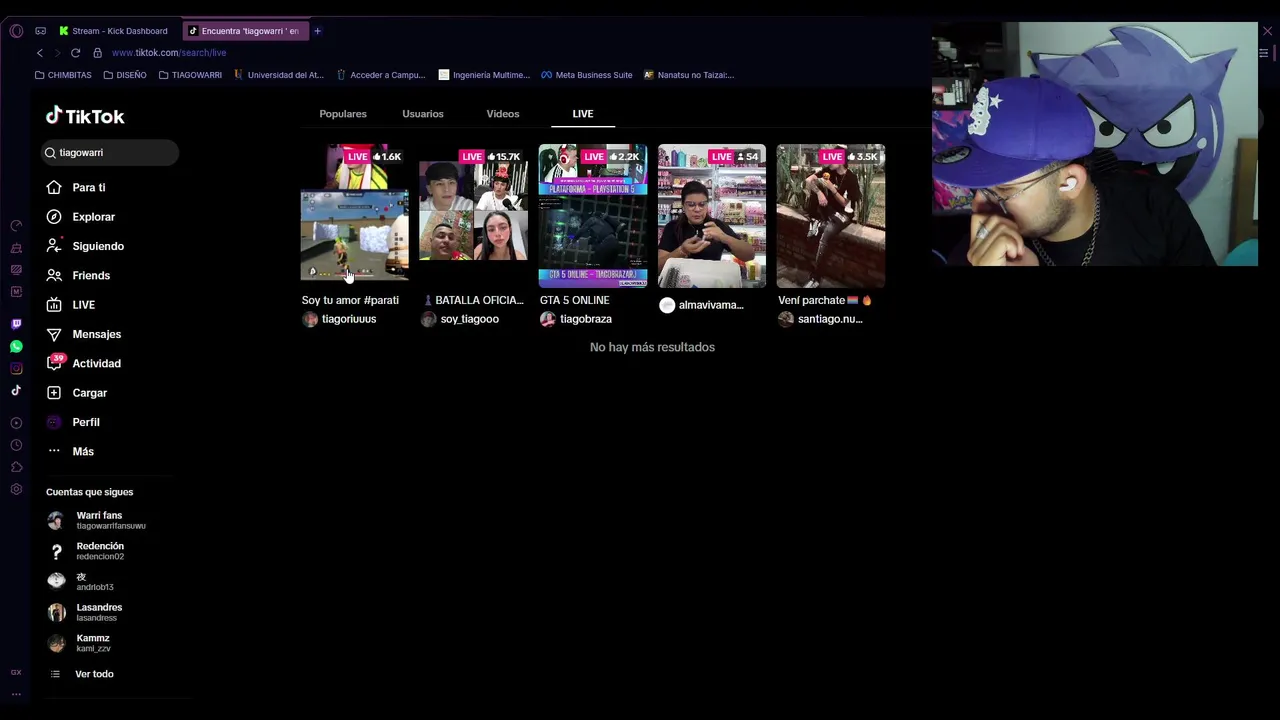Screen dimensions: 1280x720
Task: Switch to the Usuarios search tab
Action: click(x=423, y=114)
